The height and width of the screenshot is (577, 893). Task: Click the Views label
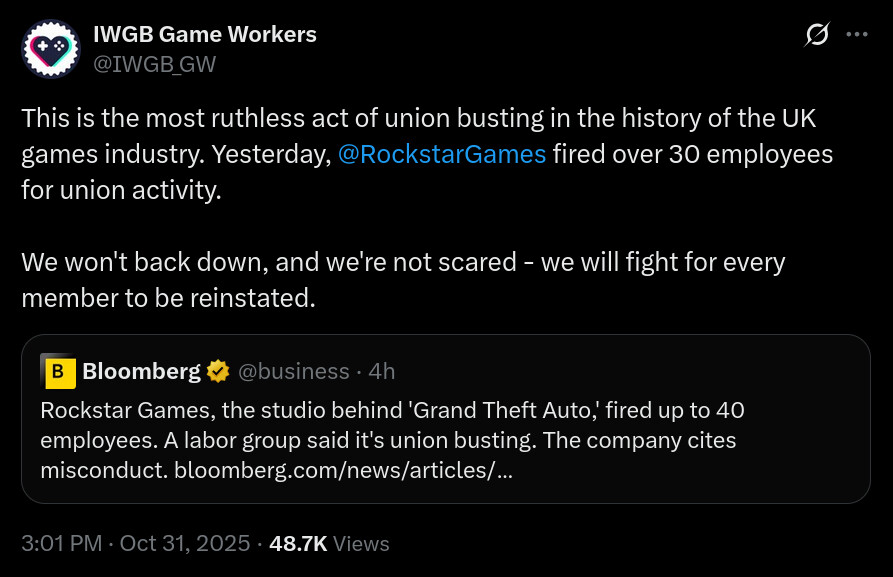coord(362,544)
